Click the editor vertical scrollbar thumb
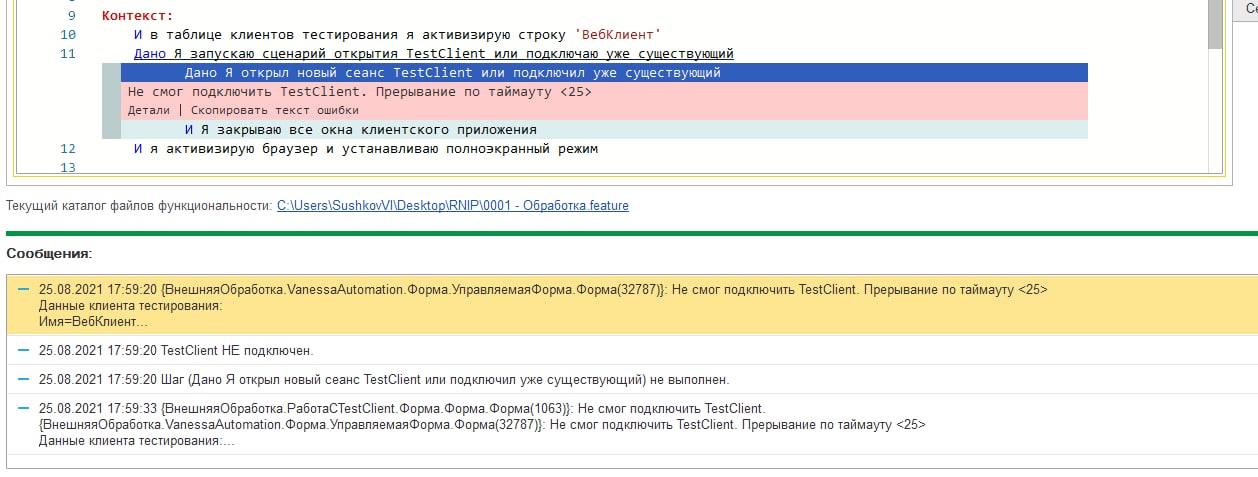The width and height of the screenshot is (1258, 477). point(1215,23)
